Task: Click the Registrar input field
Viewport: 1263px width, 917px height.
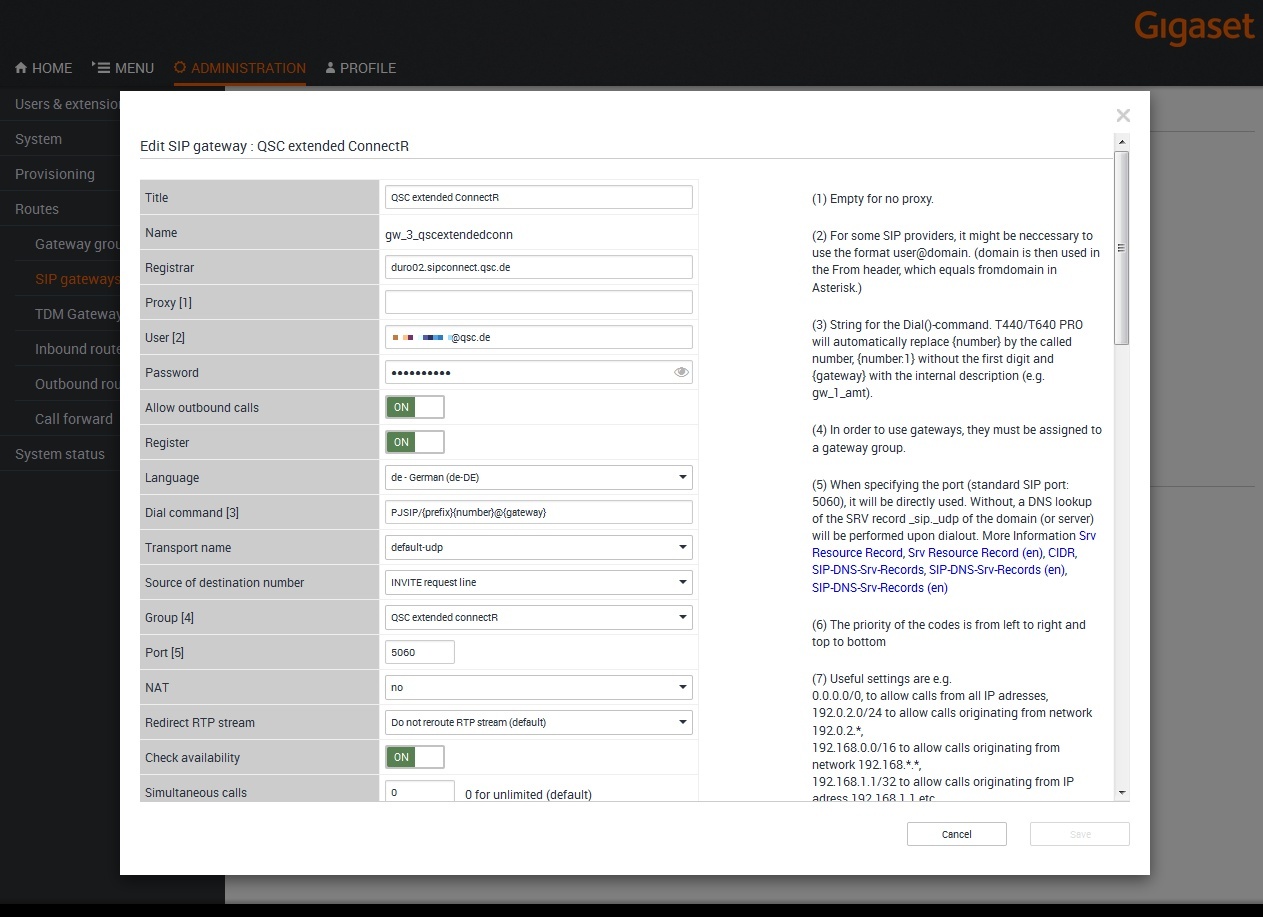Action: (539, 267)
